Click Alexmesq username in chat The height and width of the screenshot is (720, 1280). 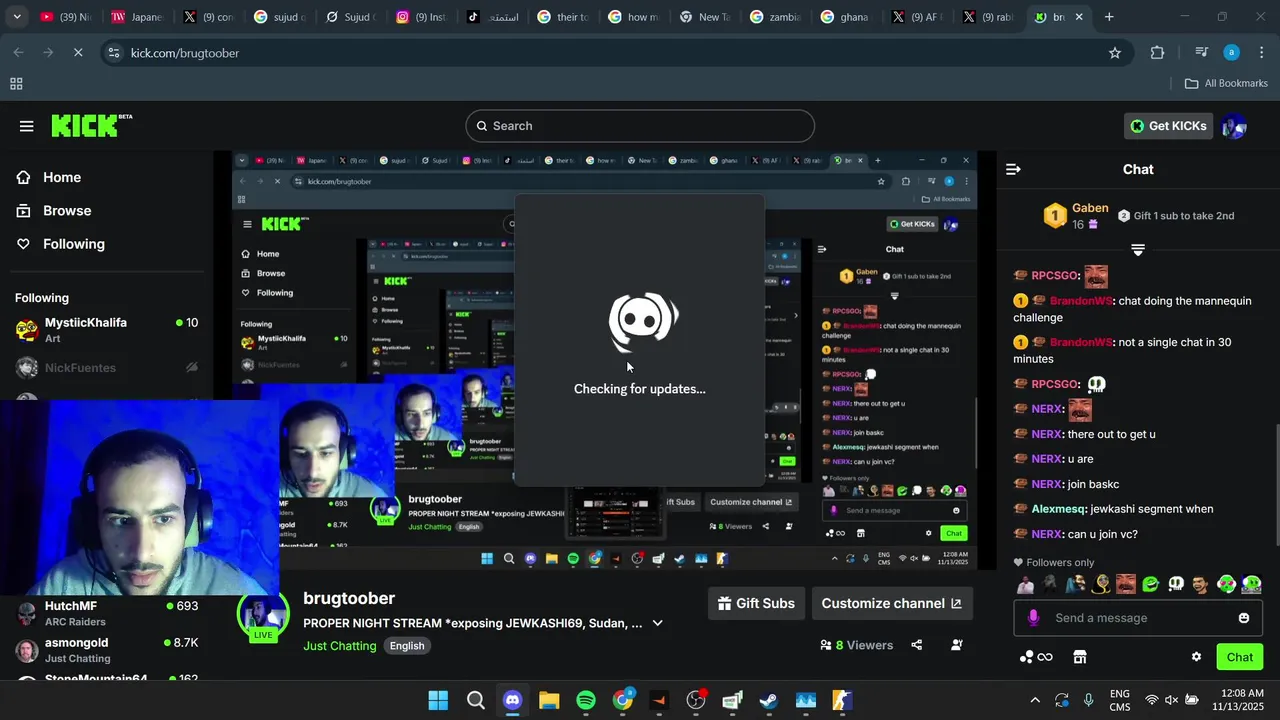coord(1059,509)
